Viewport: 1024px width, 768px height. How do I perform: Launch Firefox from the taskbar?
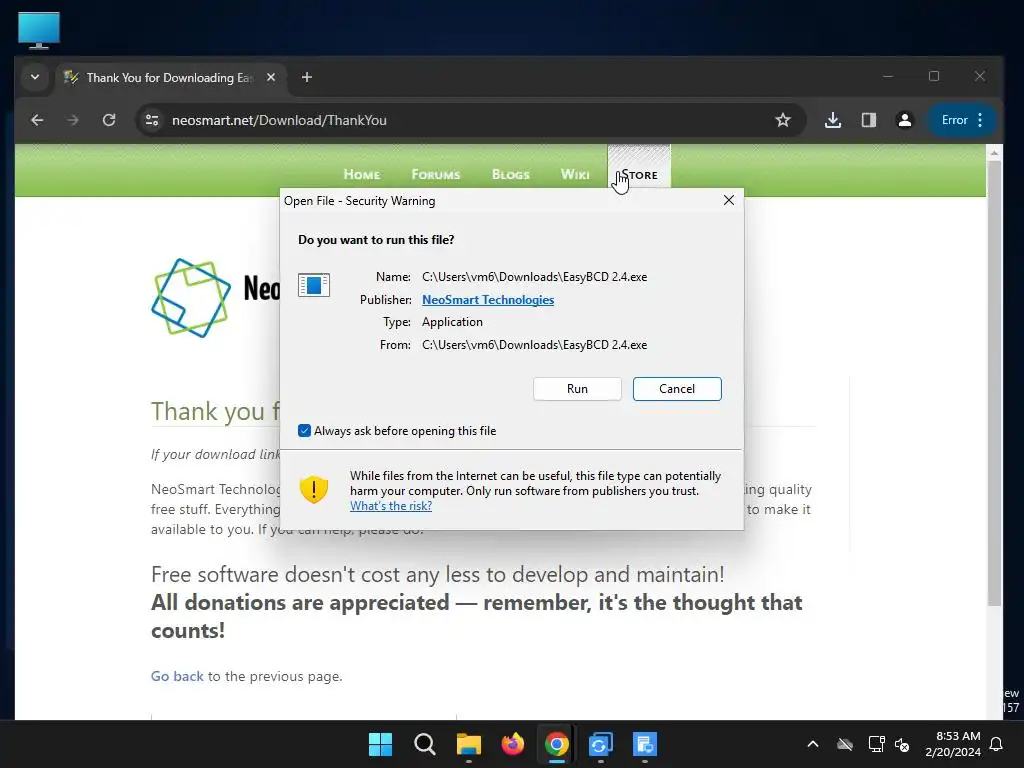pos(513,744)
